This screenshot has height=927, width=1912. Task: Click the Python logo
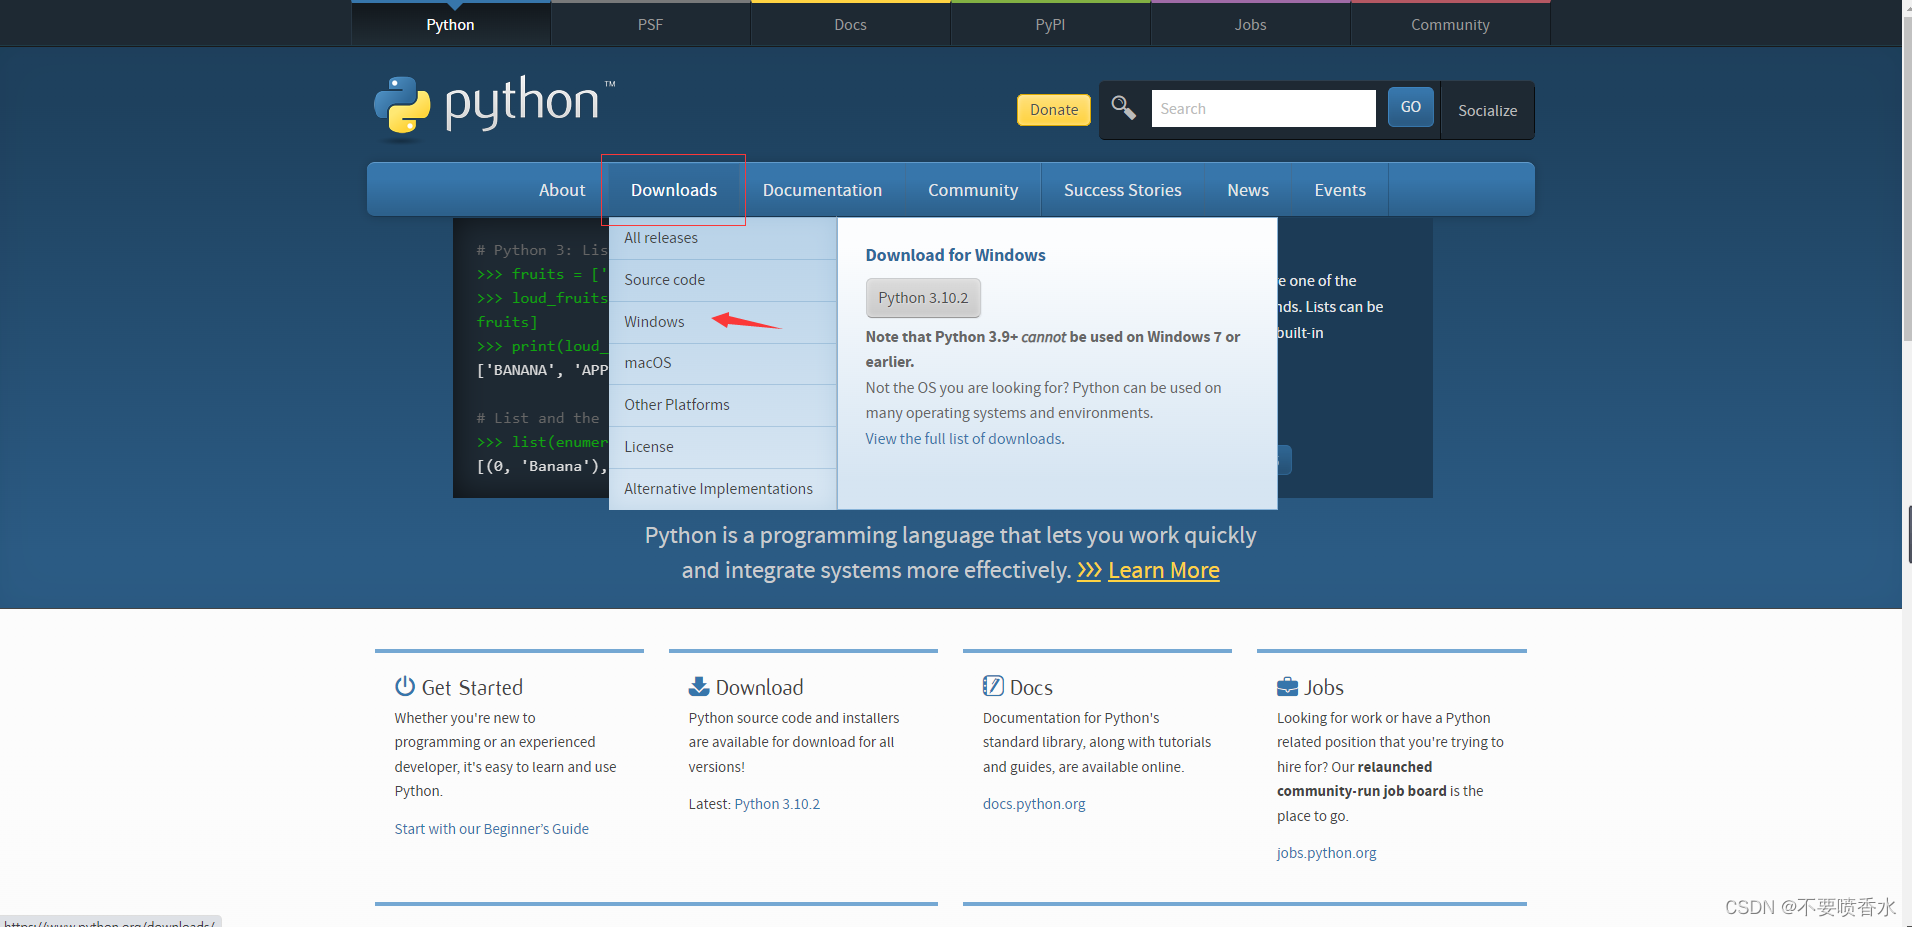(403, 104)
